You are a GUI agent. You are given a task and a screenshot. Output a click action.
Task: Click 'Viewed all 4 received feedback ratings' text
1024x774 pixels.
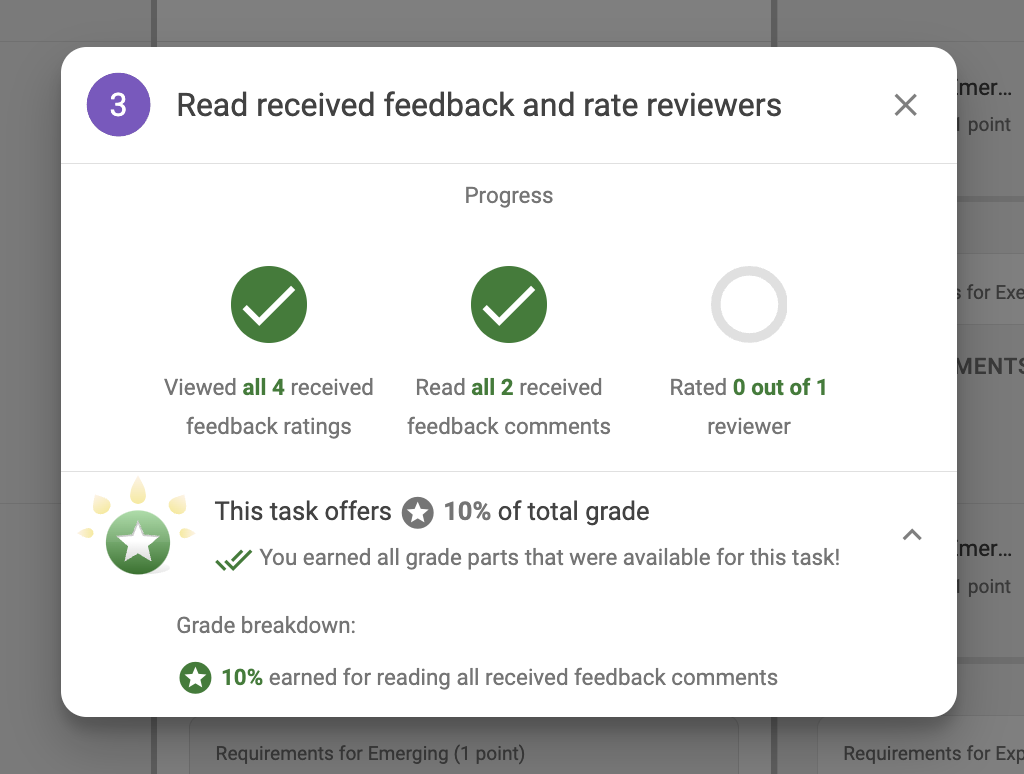point(268,407)
